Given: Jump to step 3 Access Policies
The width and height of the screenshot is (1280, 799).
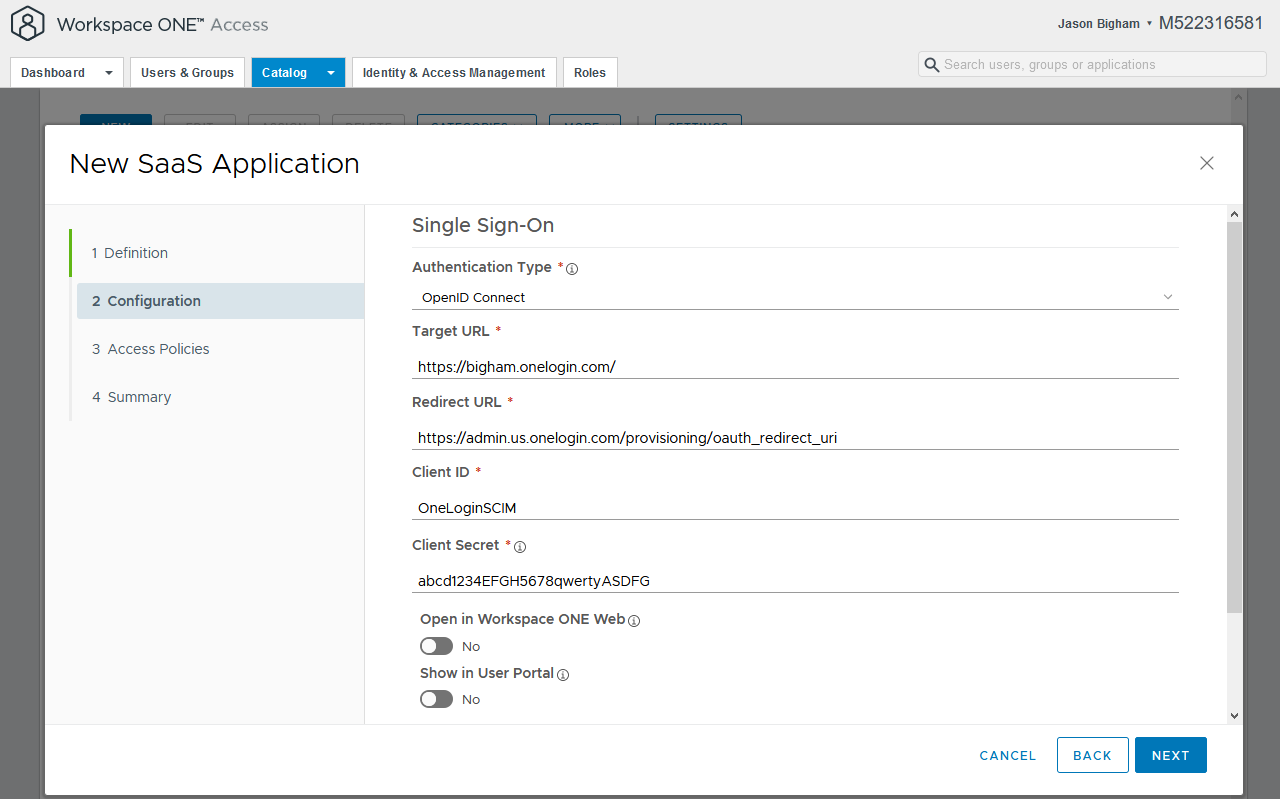Looking at the screenshot, I should tap(150, 348).
